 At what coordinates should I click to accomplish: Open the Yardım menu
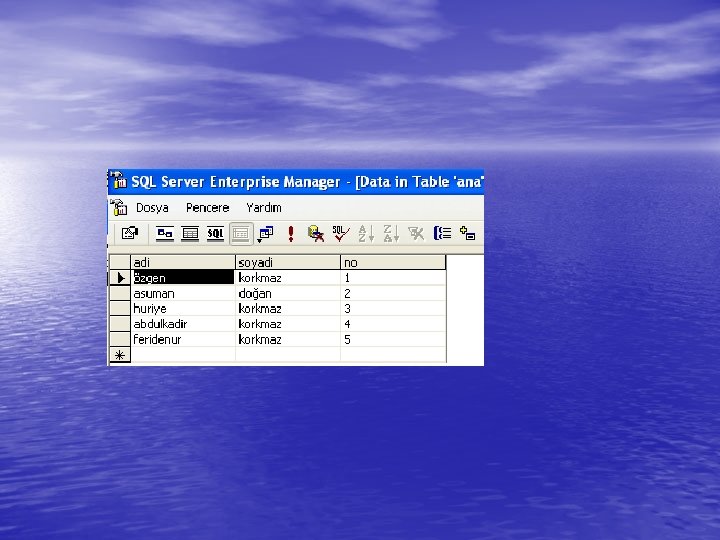(264, 208)
